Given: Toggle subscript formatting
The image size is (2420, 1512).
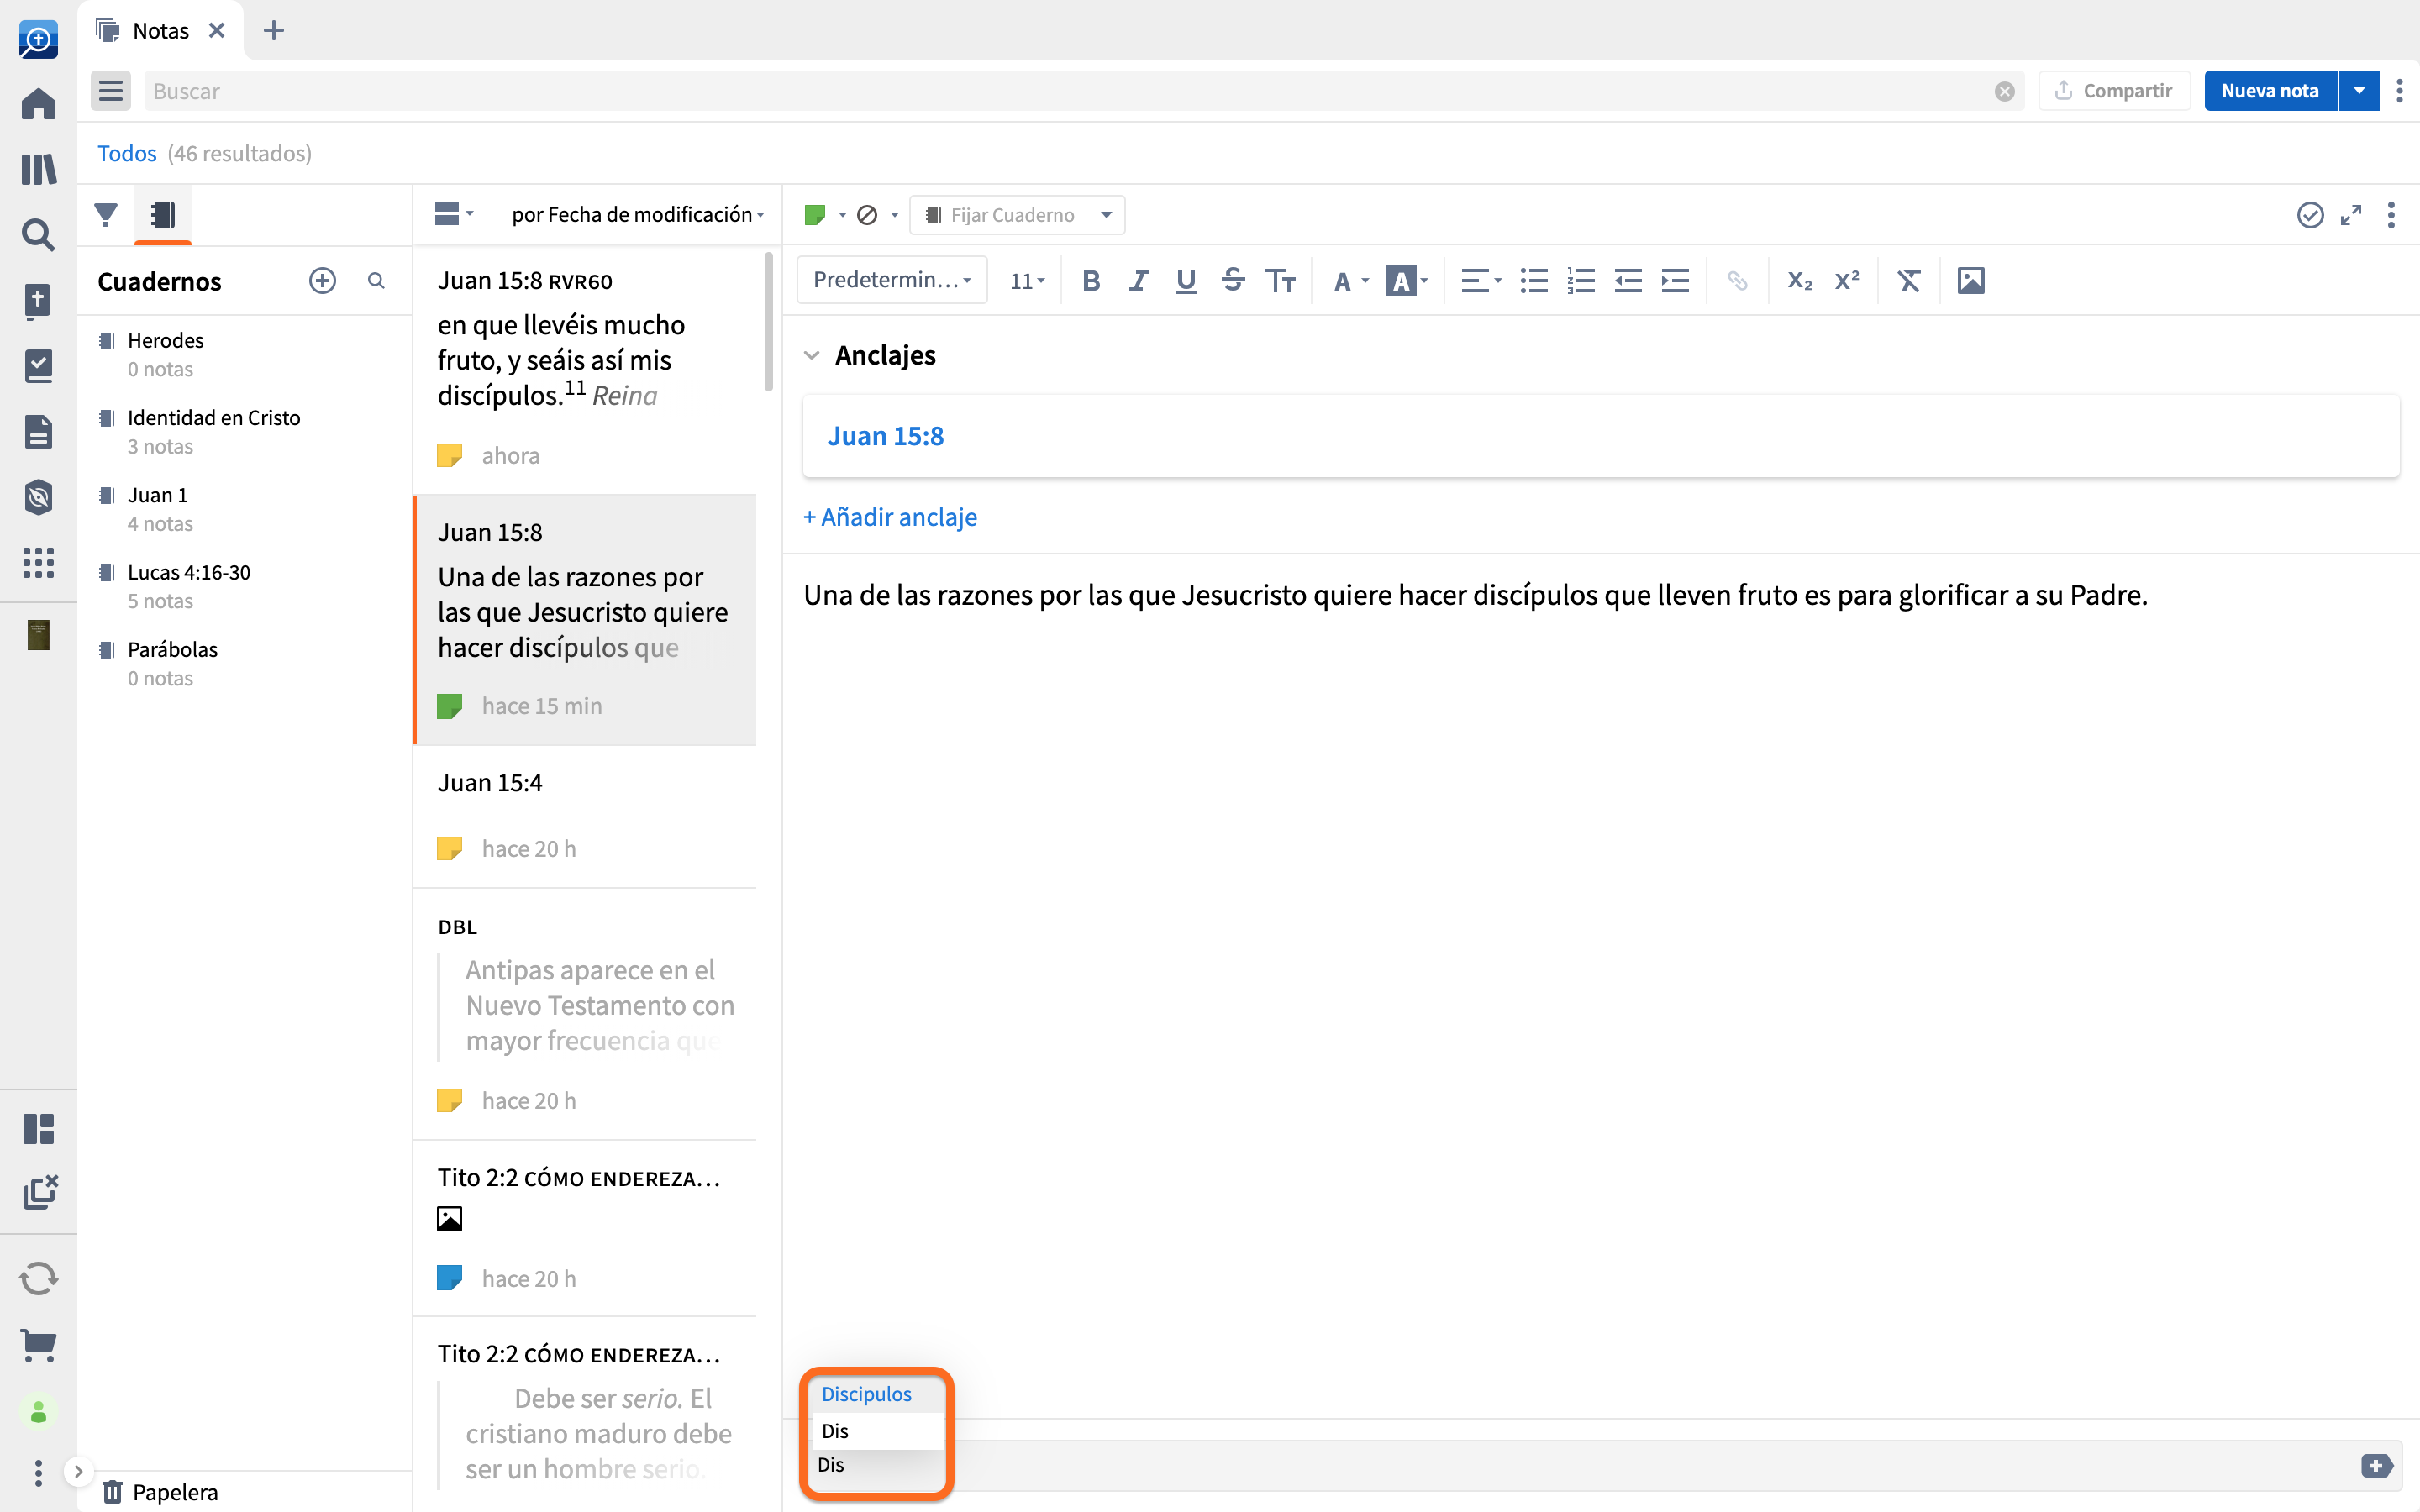Looking at the screenshot, I should [1800, 281].
